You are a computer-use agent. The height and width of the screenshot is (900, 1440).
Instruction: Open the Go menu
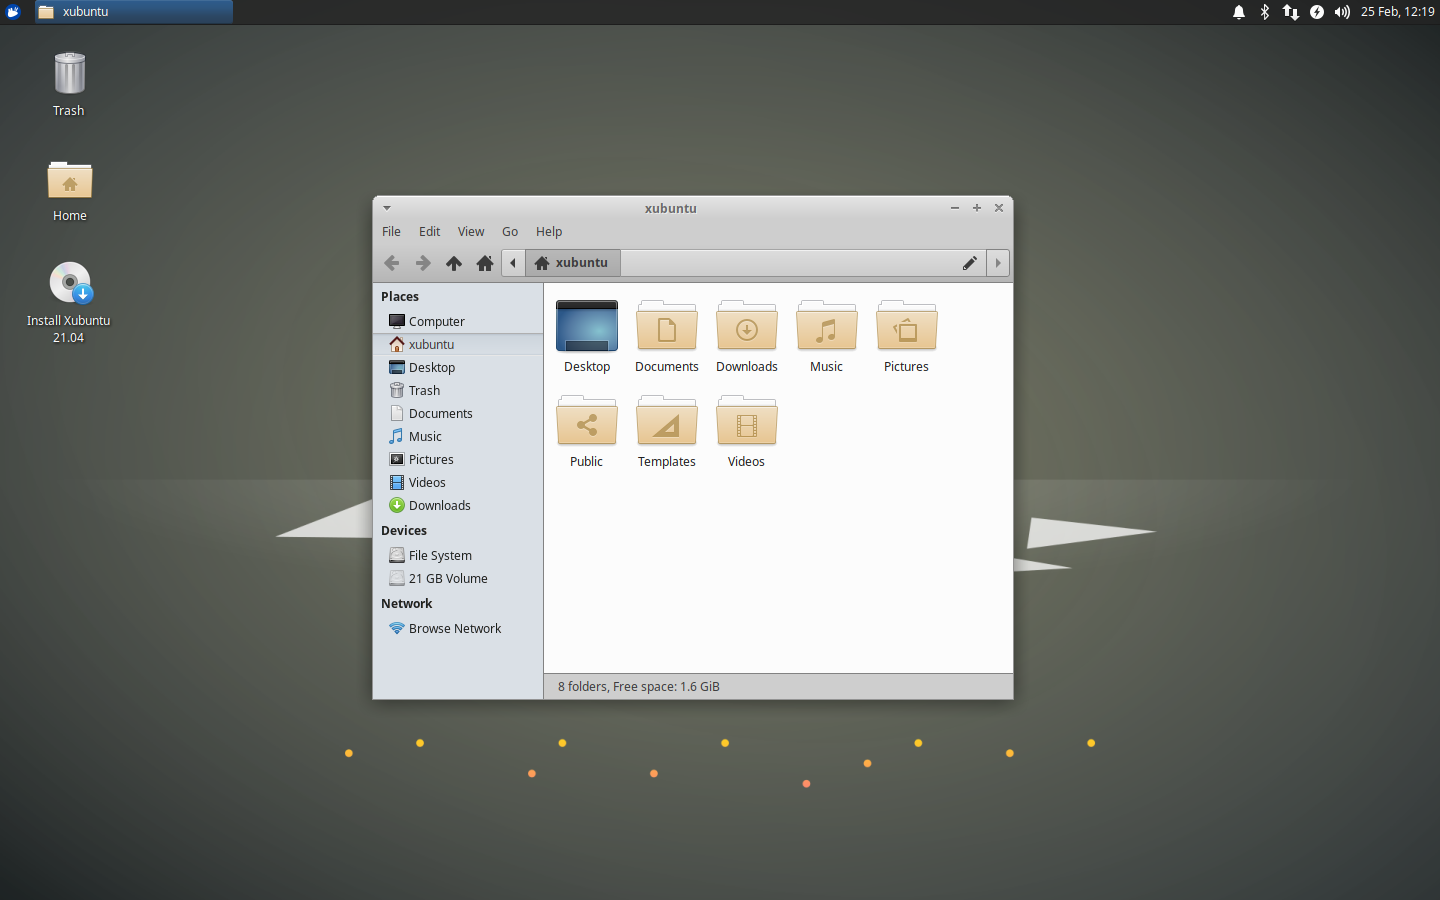click(x=510, y=231)
